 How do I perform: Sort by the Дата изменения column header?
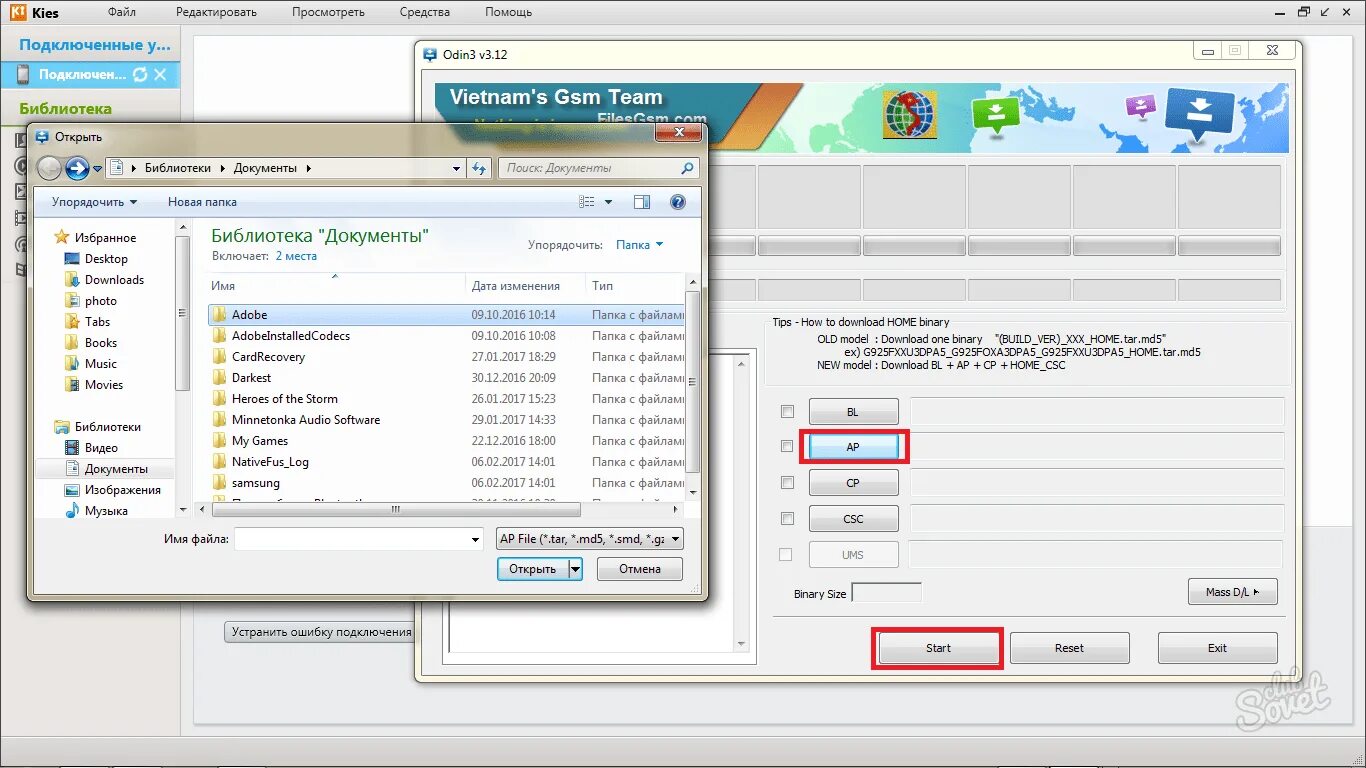(x=526, y=286)
